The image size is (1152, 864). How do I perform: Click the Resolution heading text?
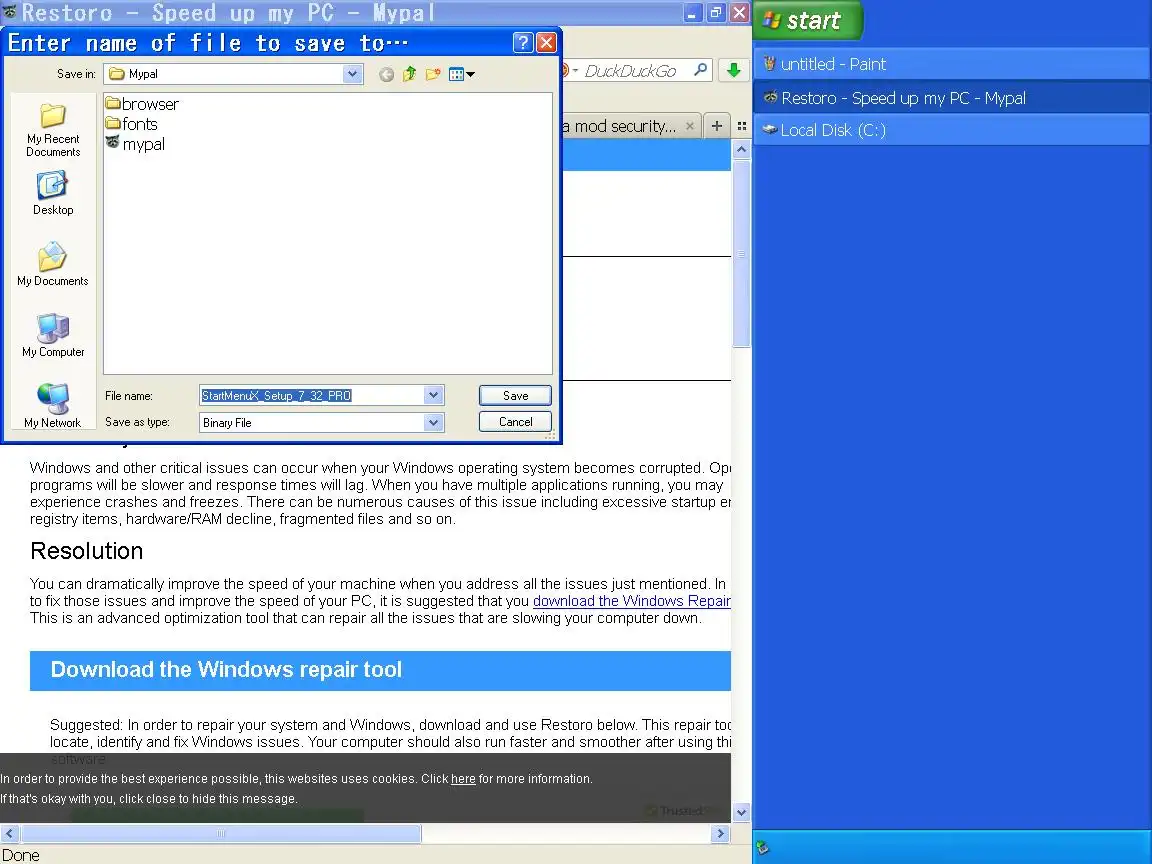[x=87, y=551]
